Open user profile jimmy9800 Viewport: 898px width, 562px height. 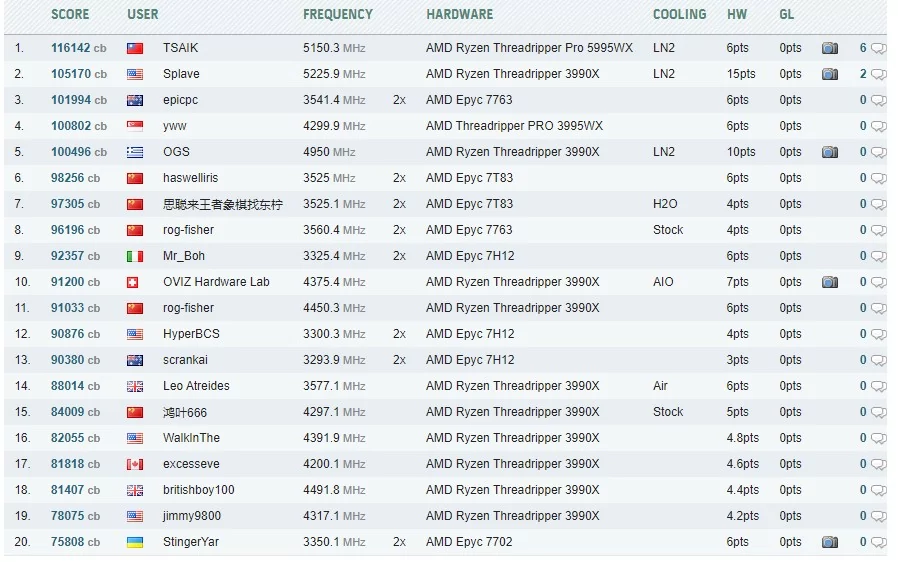click(192, 516)
